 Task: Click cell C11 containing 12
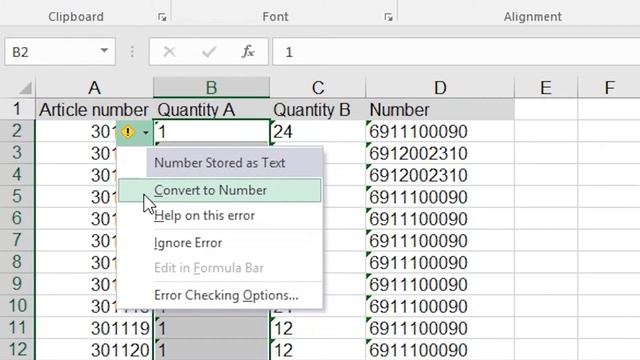[318, 328]
